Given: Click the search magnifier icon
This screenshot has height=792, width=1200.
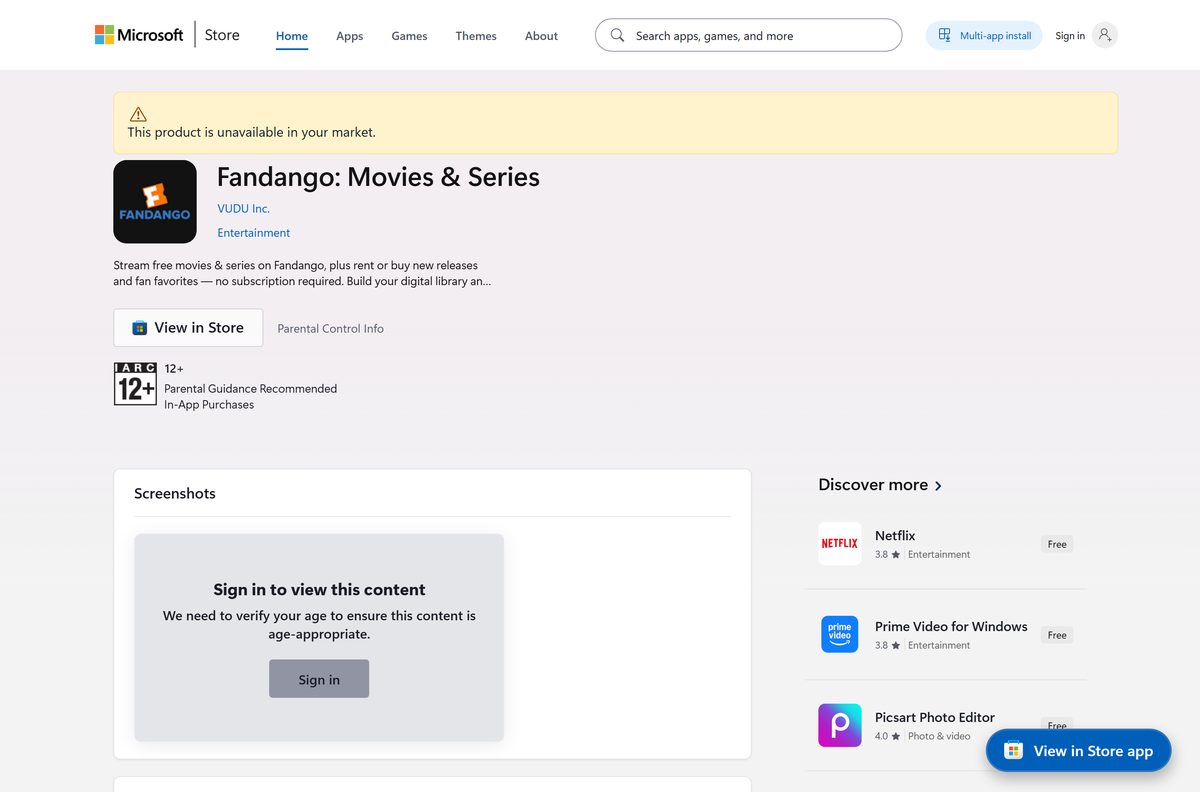Looking at the screenshot, I should tap(617, 35).
